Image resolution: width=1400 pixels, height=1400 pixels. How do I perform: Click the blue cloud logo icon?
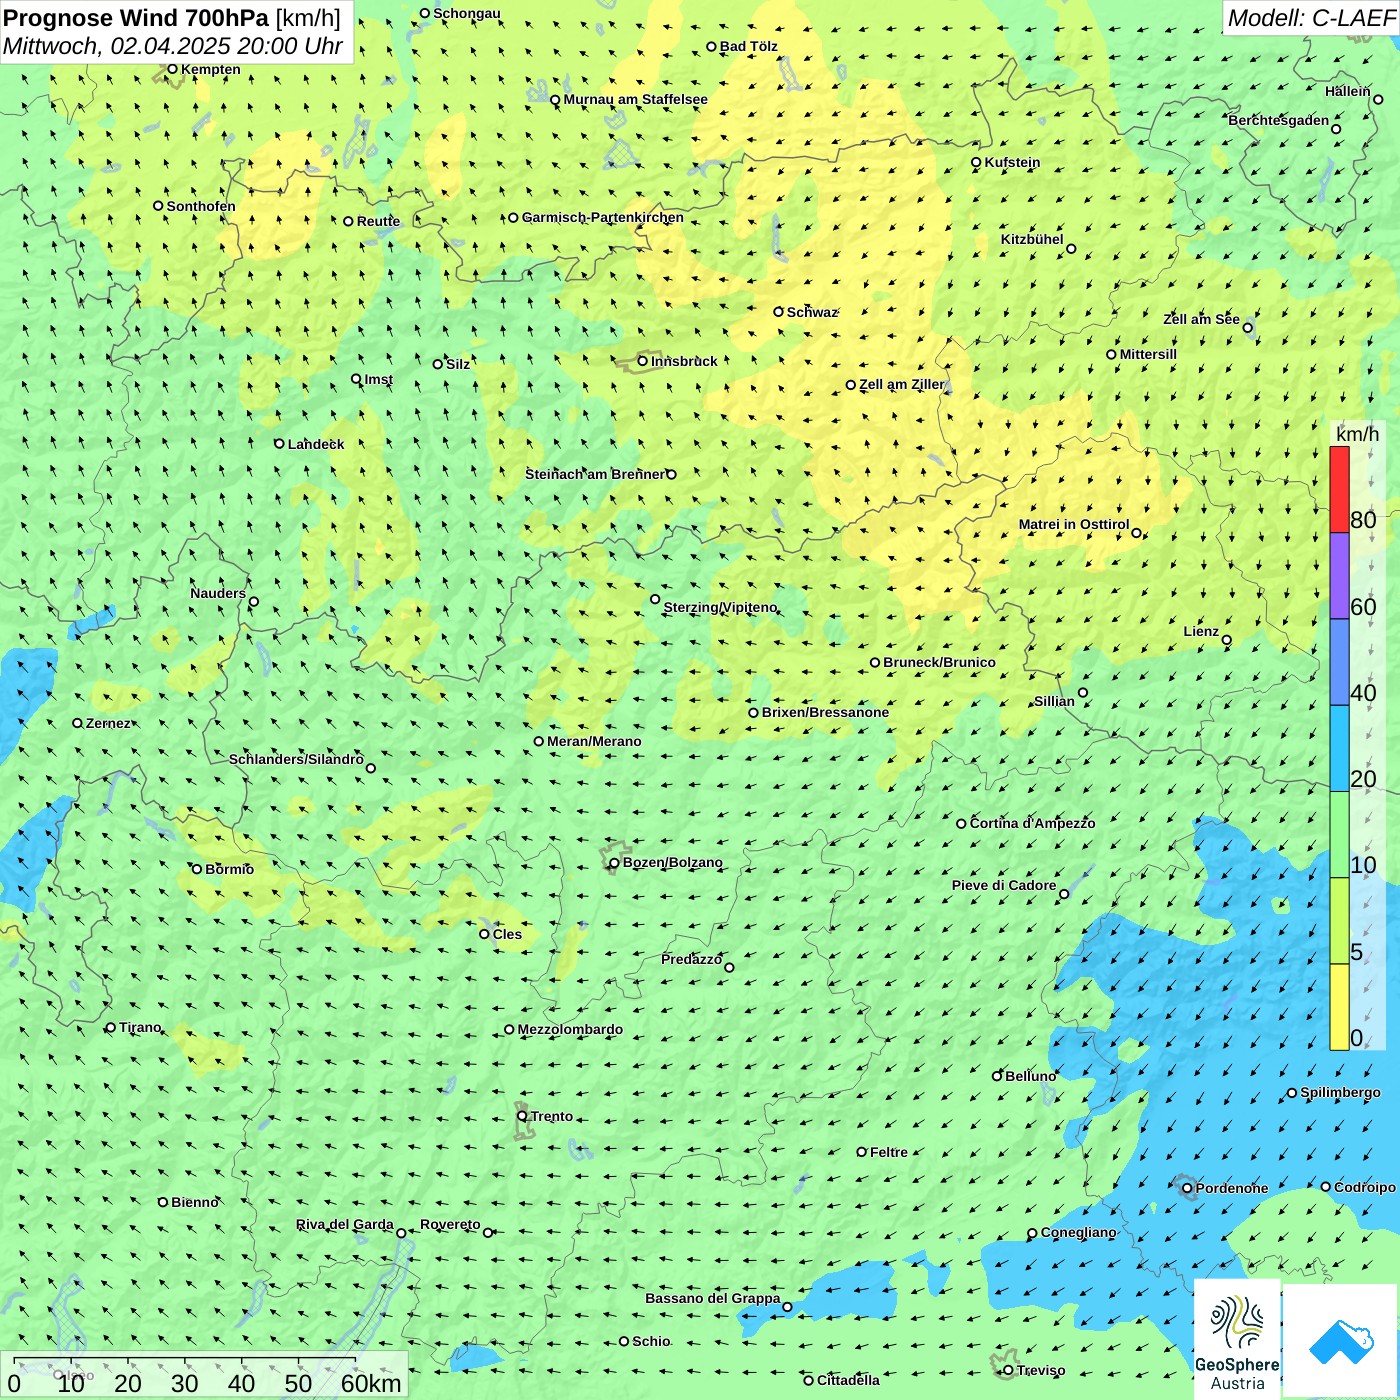click(1340, 1342)
